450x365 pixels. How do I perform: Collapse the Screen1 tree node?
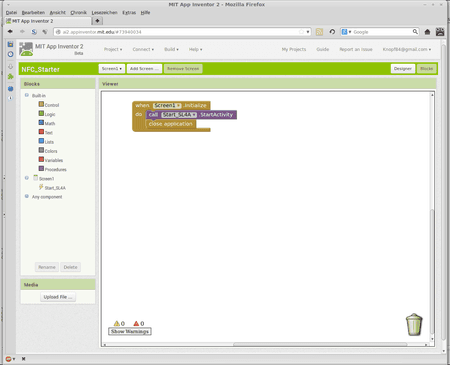coord(27,178)
